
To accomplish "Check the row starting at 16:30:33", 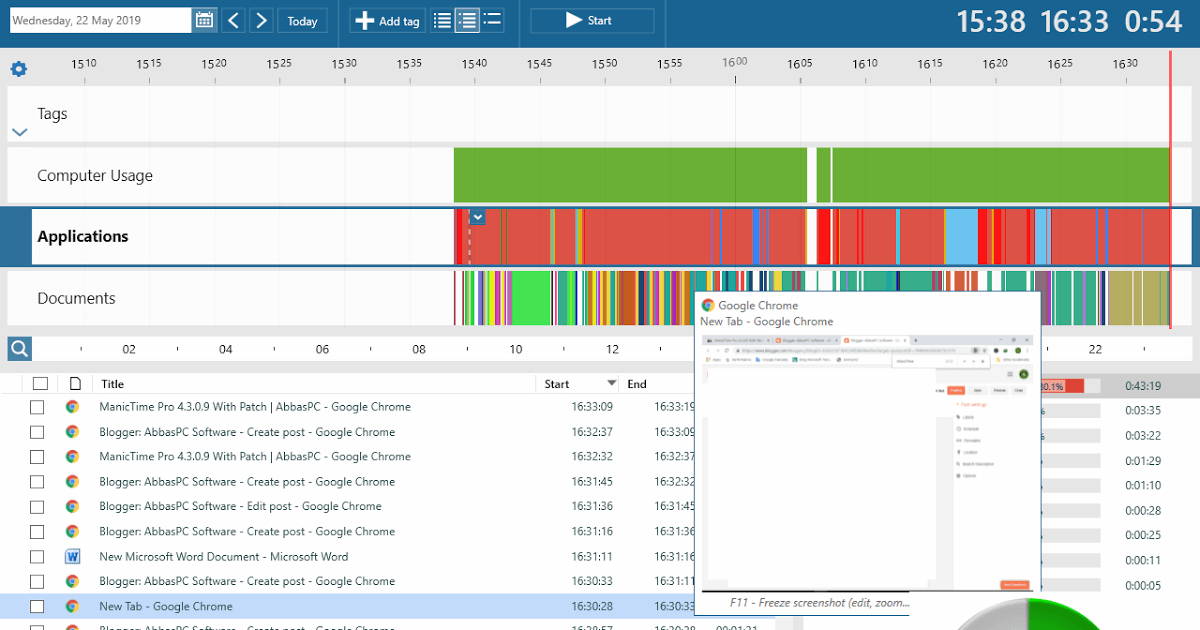I will coord(37,581).
